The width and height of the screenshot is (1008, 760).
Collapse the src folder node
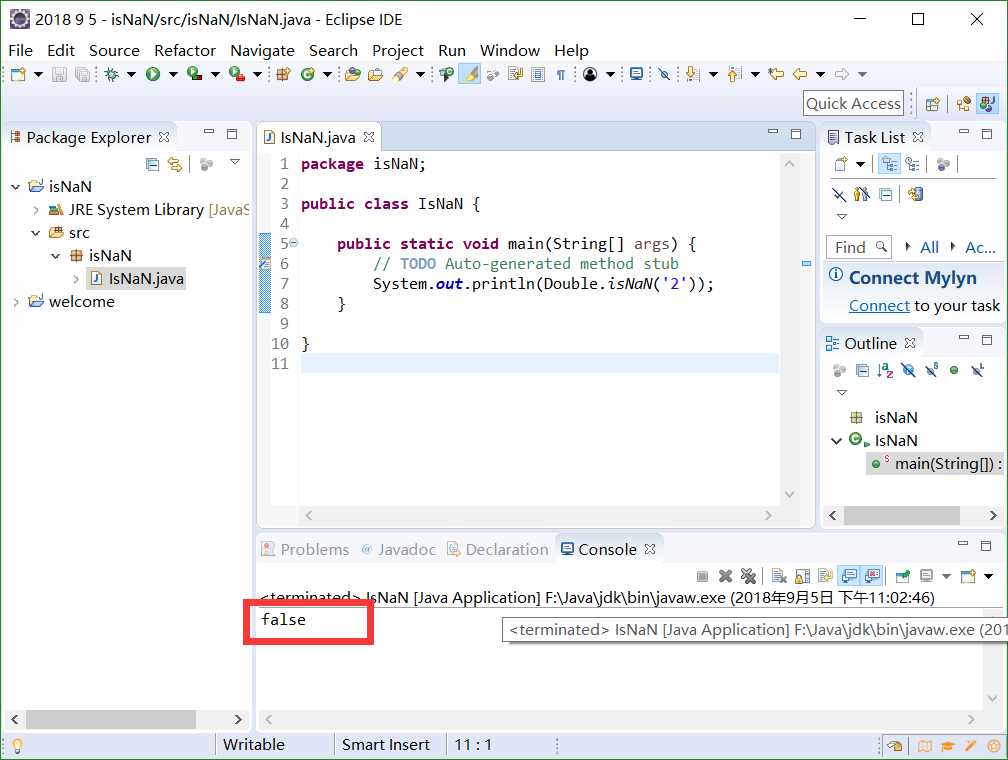click(x=36, y=233)
